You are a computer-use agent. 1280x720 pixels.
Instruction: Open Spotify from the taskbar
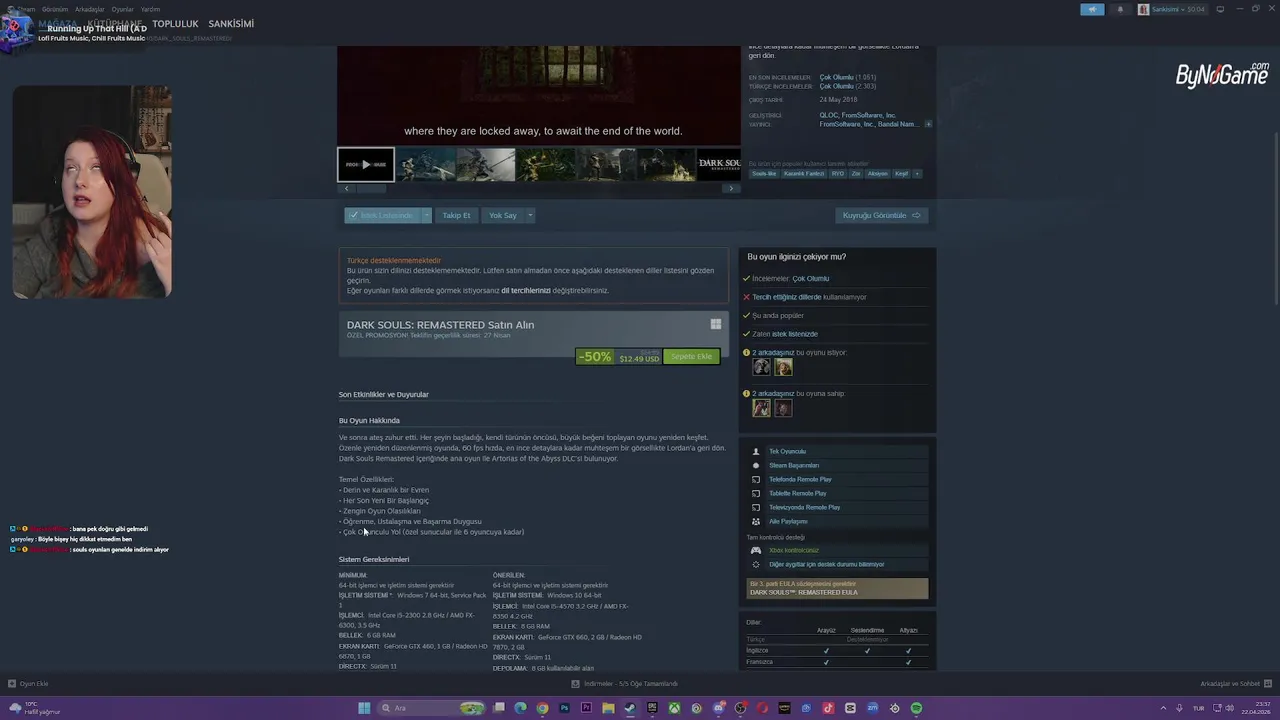click(916, 708)
